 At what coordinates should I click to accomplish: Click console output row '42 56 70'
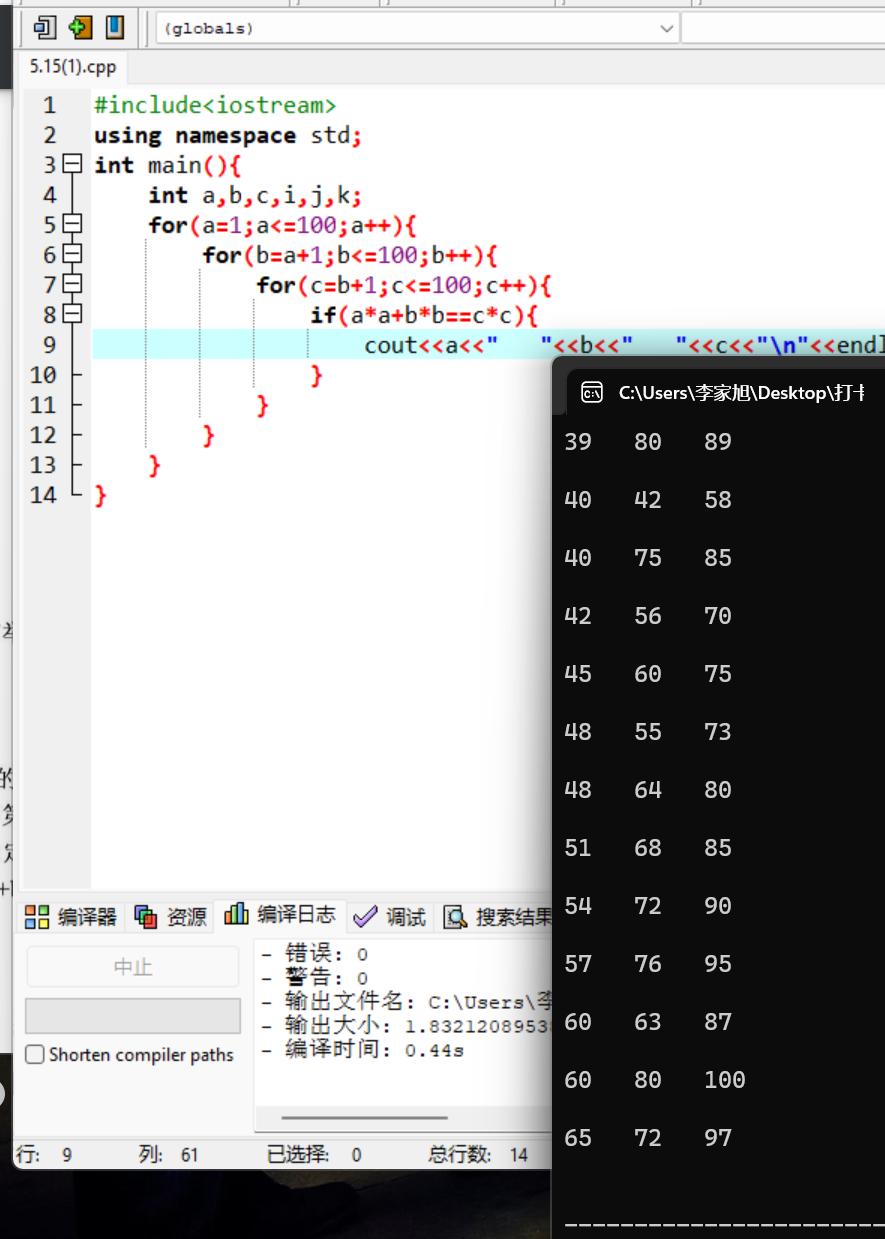tap(648, 616)
